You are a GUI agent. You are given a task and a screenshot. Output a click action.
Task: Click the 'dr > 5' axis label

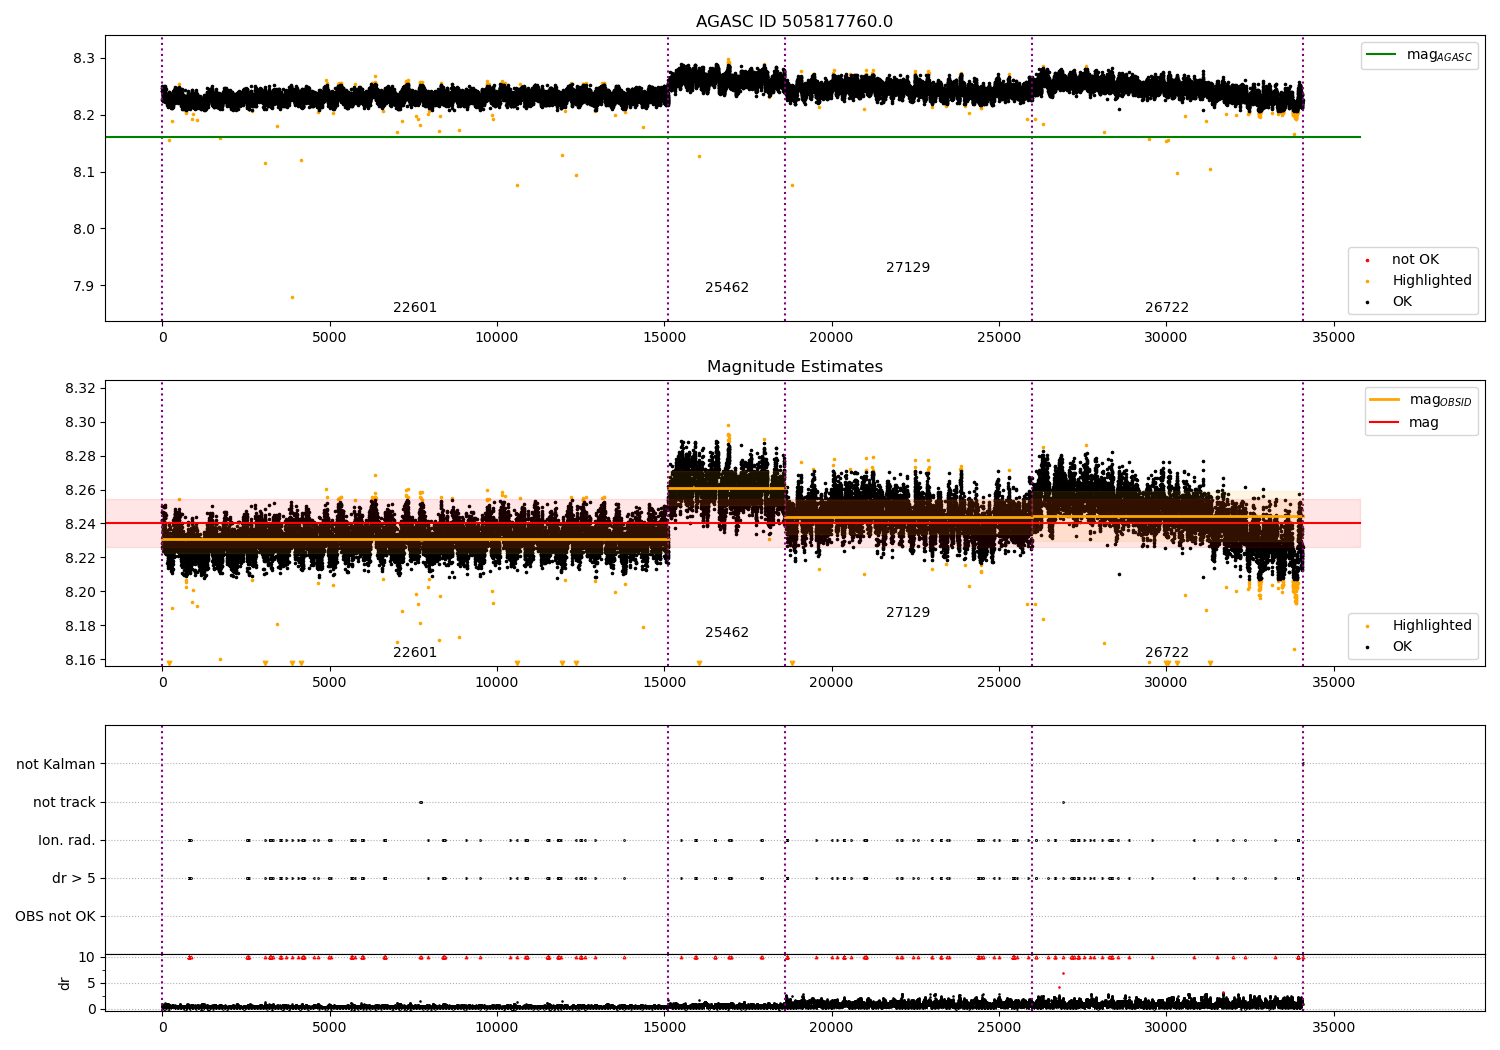[74, 879]
